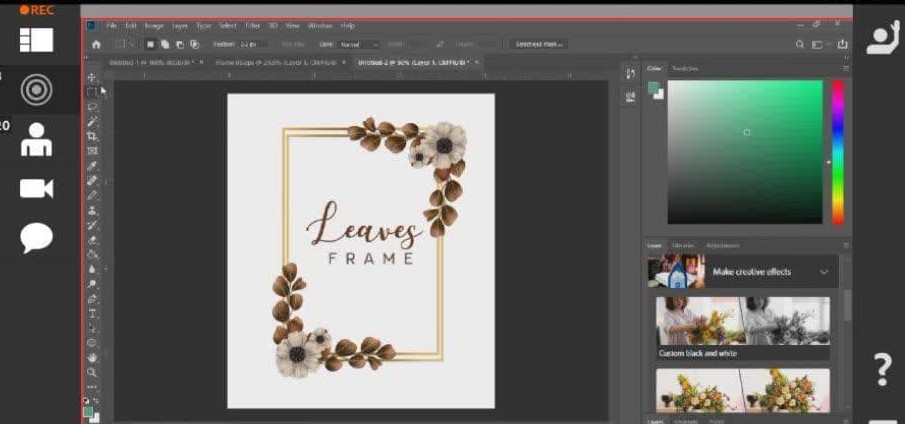Swap foreground and background colors

tap(96, 400)
